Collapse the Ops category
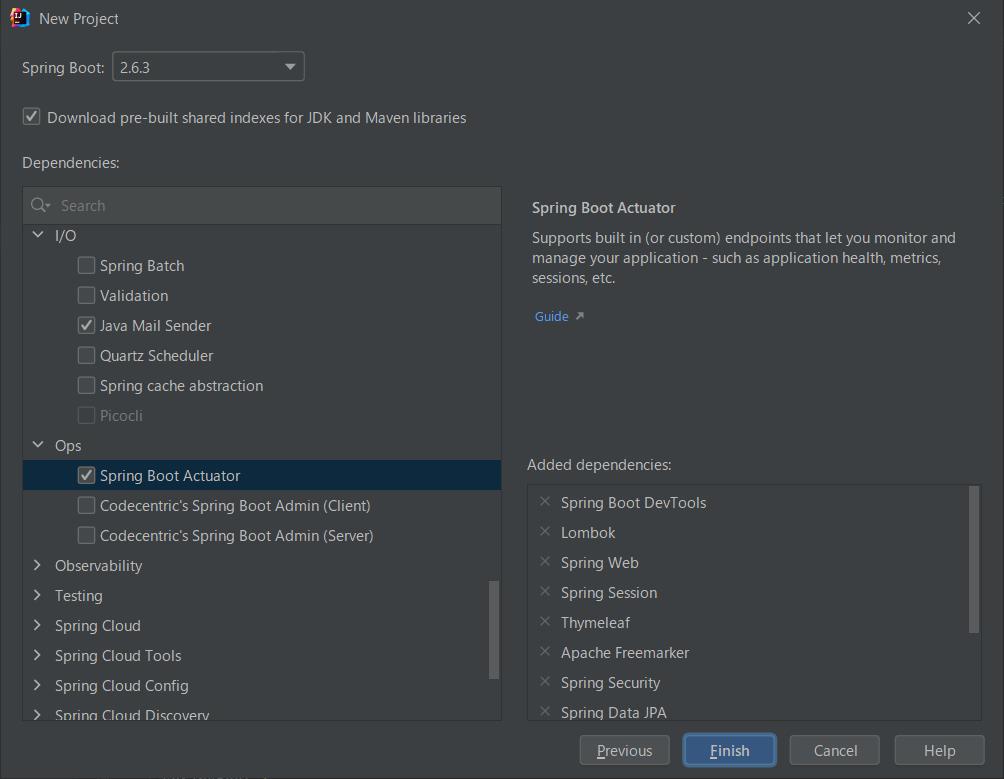The image size is (1004, 779). point(38,445)
